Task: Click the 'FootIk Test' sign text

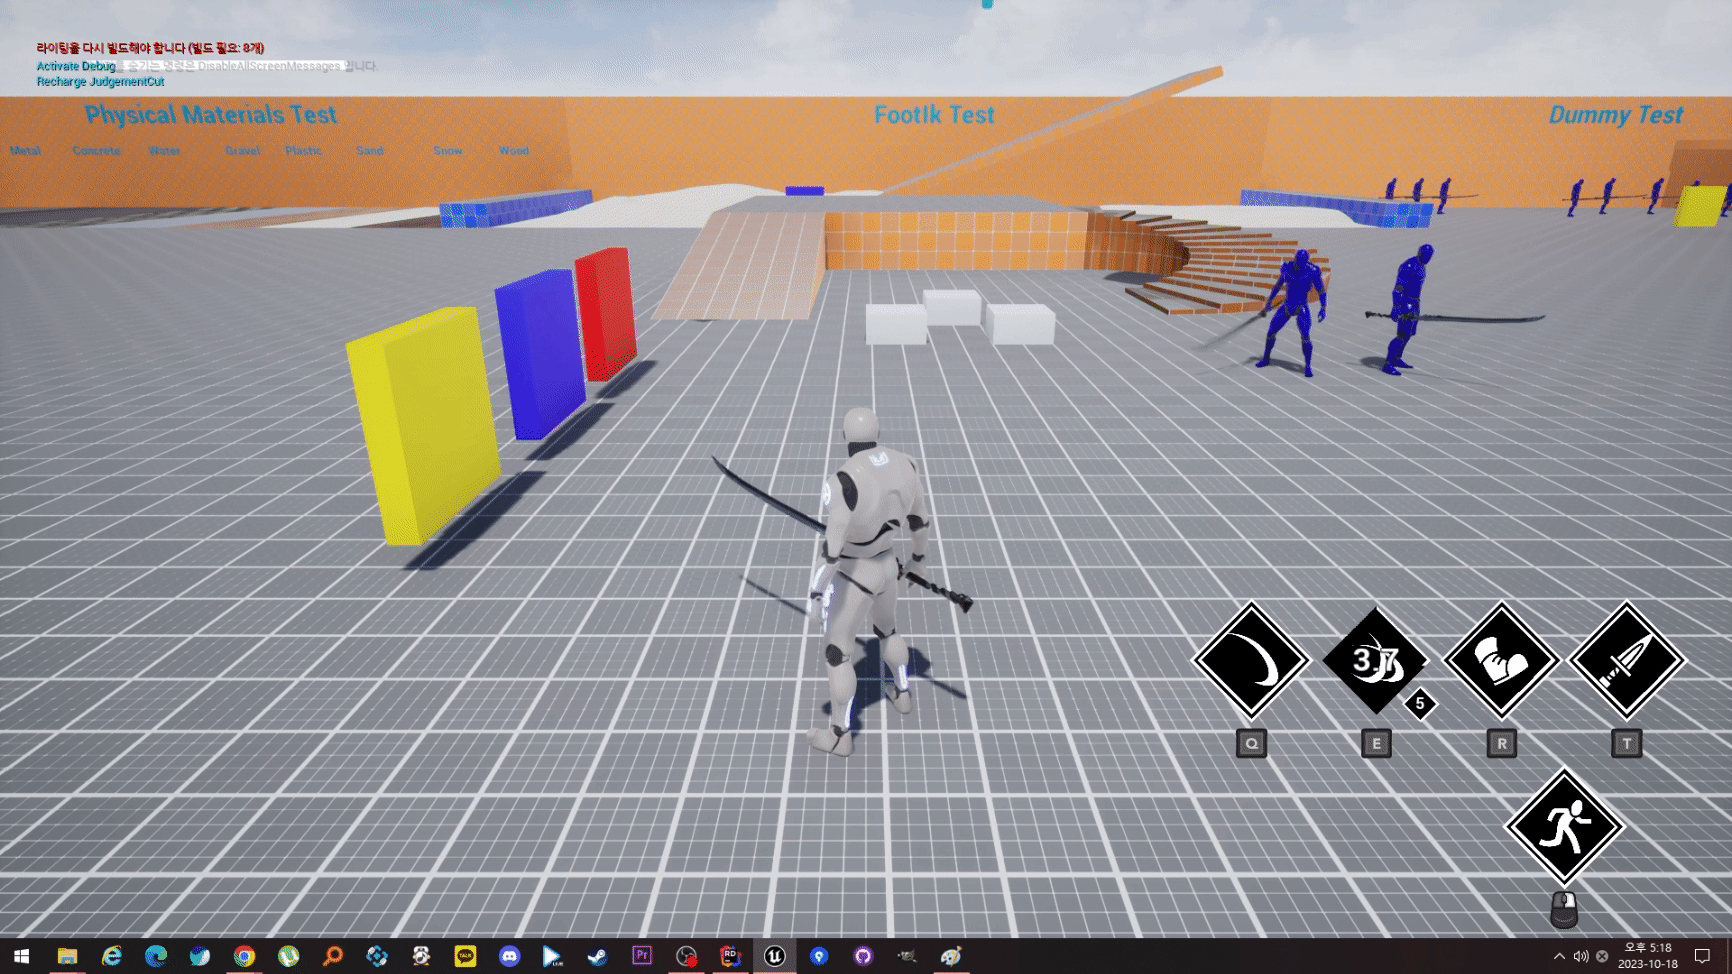Action: pyautogui.click(x=934, y=115)
